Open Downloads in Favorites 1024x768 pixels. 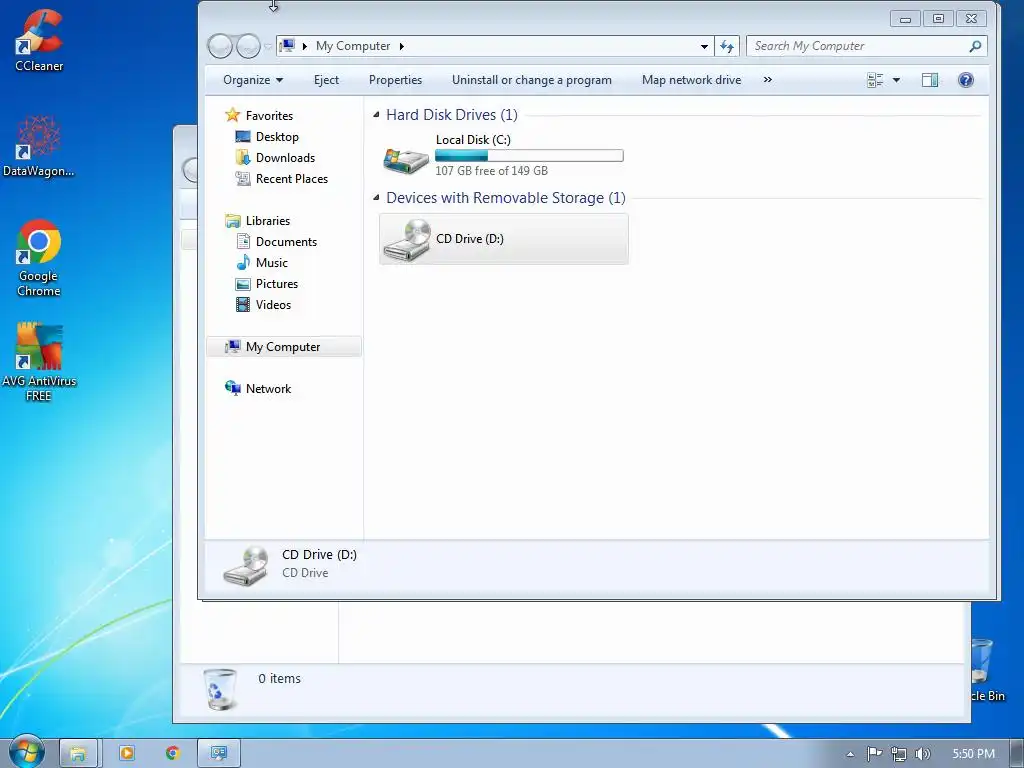[x=285, y=157]
